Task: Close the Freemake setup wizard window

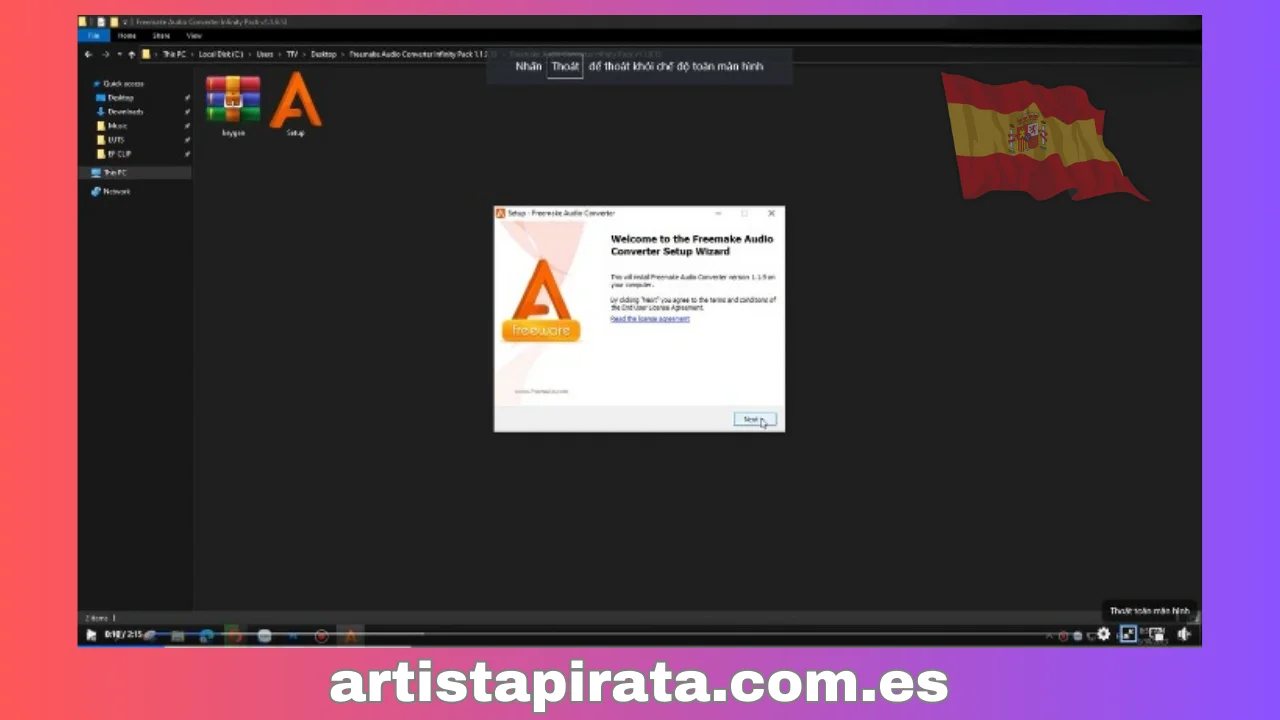Action: (x=771, y=213)
